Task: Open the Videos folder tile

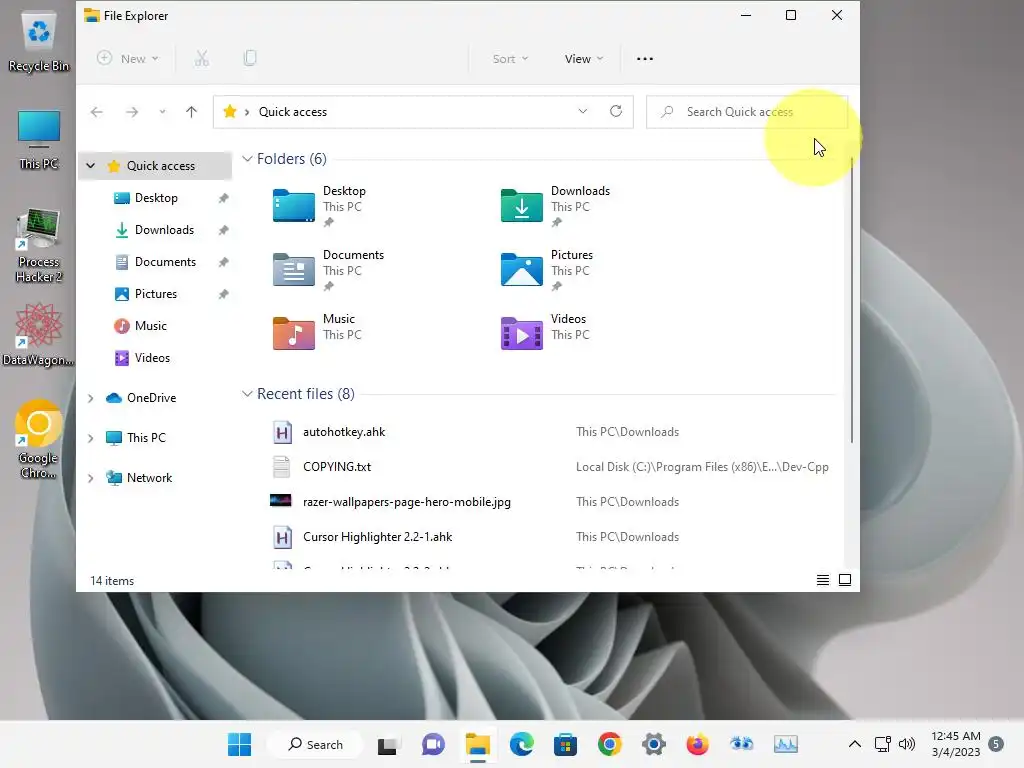Action: (x=545, y=333)
